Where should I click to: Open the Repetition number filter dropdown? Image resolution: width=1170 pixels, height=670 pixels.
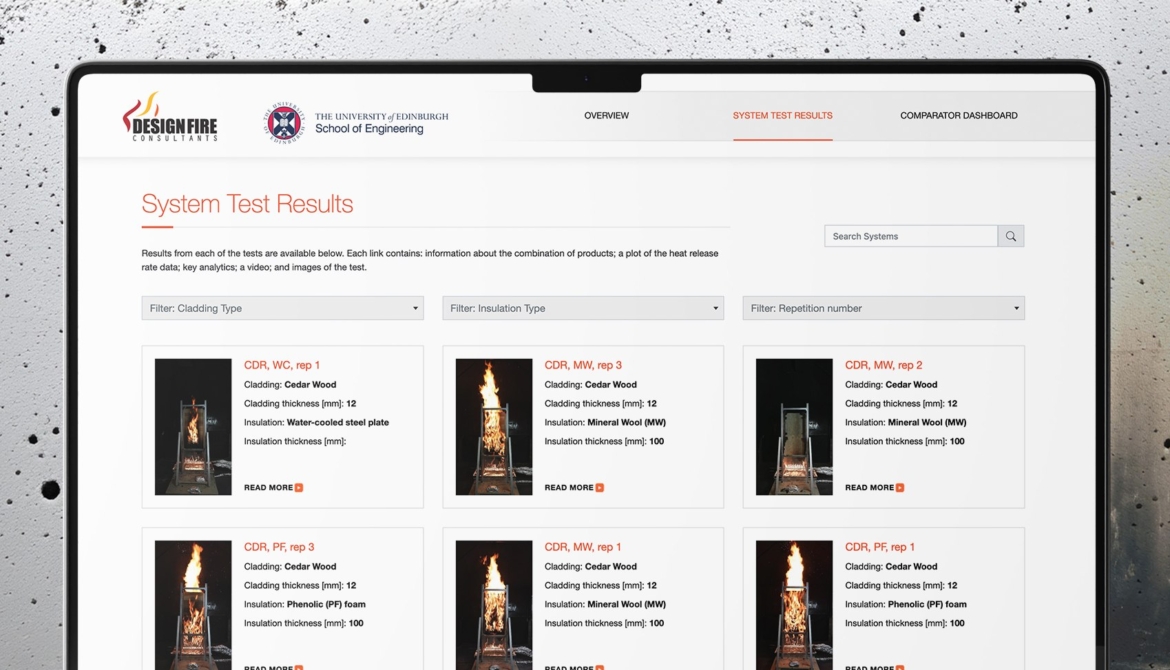(883, 308)
